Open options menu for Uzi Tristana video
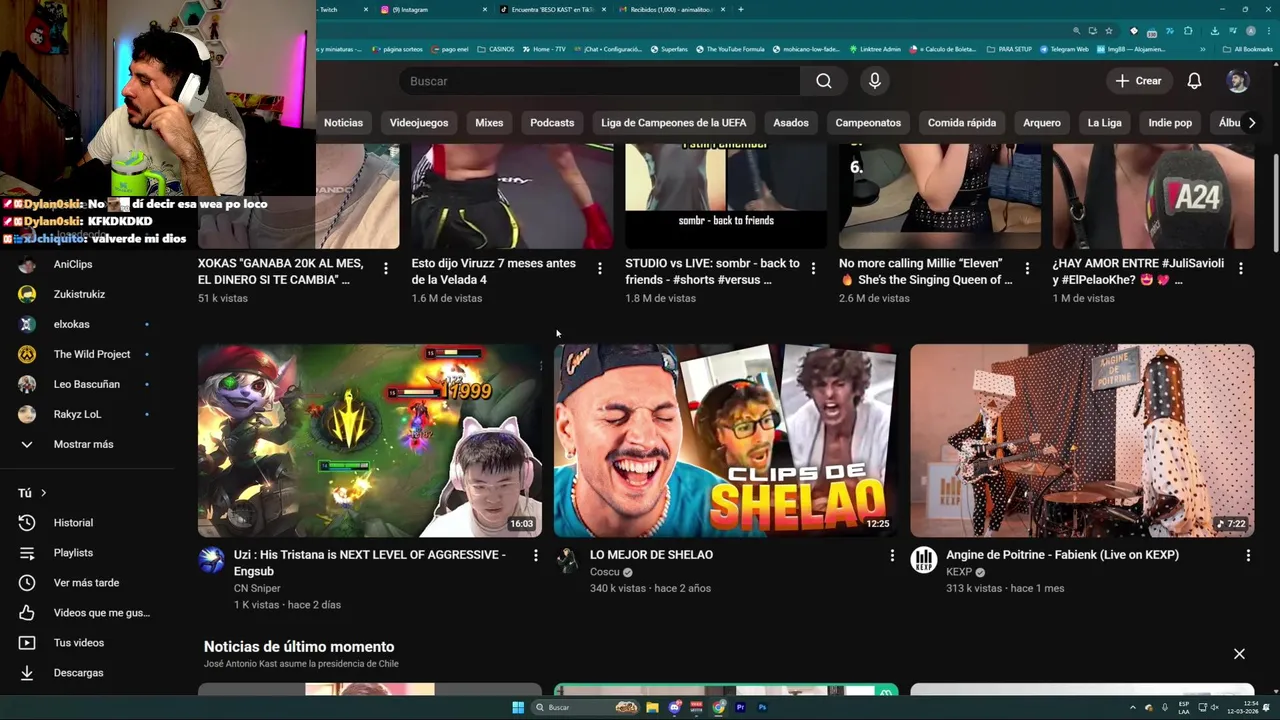Image resolution: width=1280 pixels, height=720 pixels. (535, 555)
